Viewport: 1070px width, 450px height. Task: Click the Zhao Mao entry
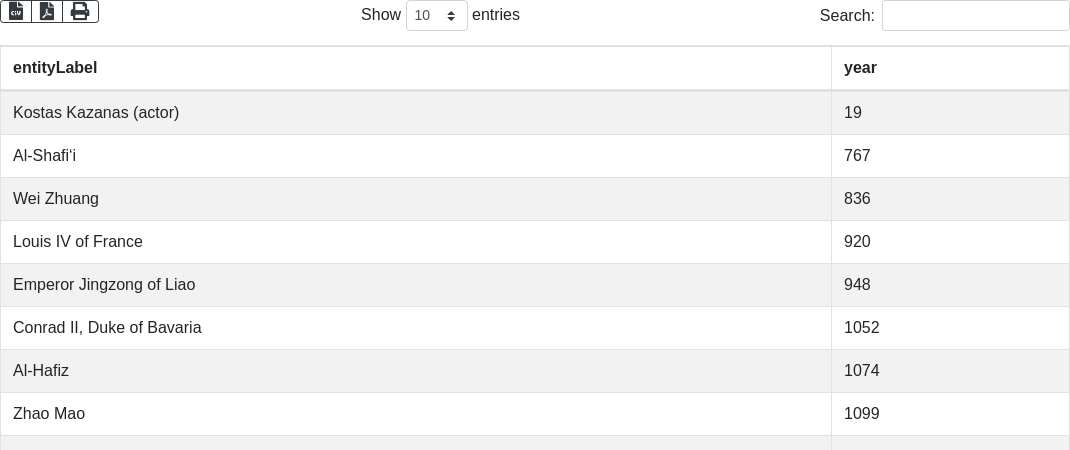[49, 414]
